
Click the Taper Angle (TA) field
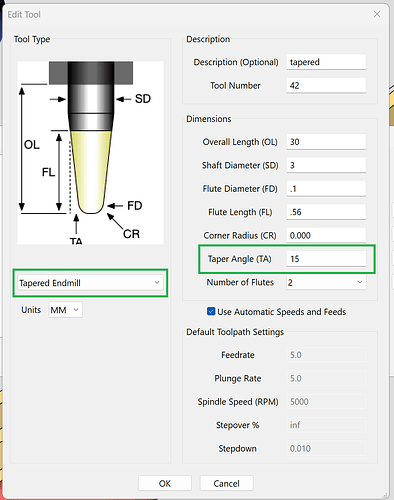coord(326,259)
